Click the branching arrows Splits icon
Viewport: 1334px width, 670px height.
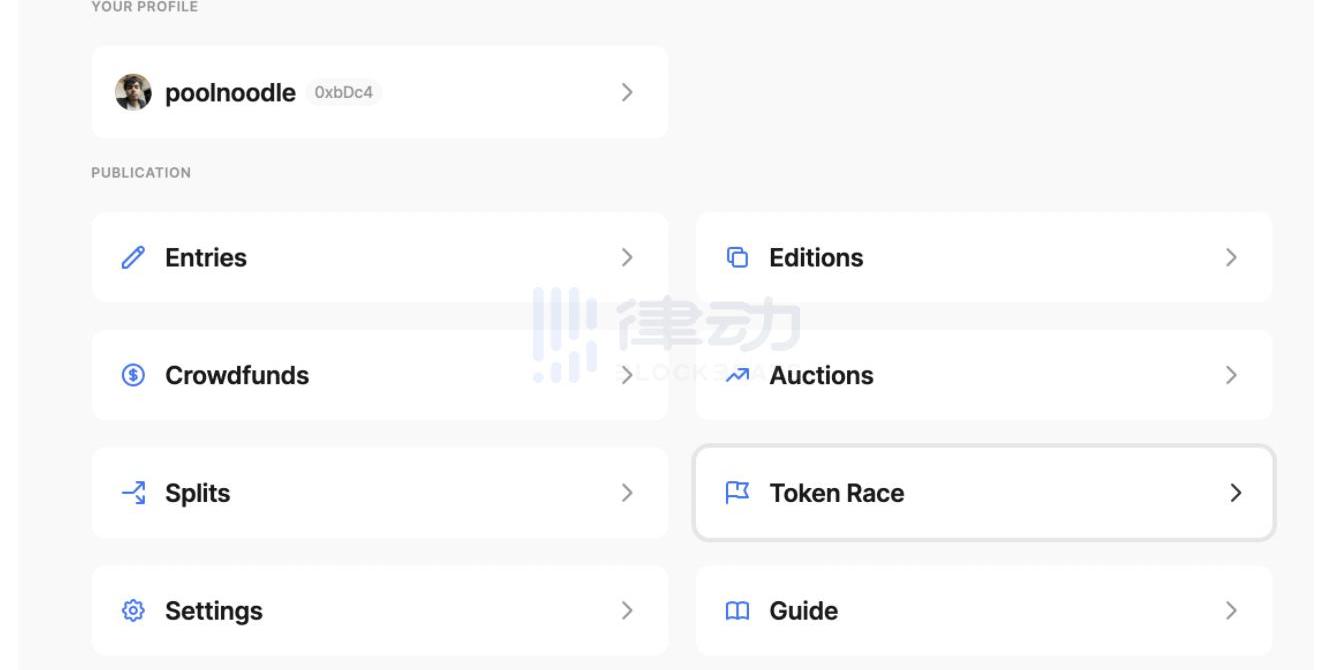point(133,493)
